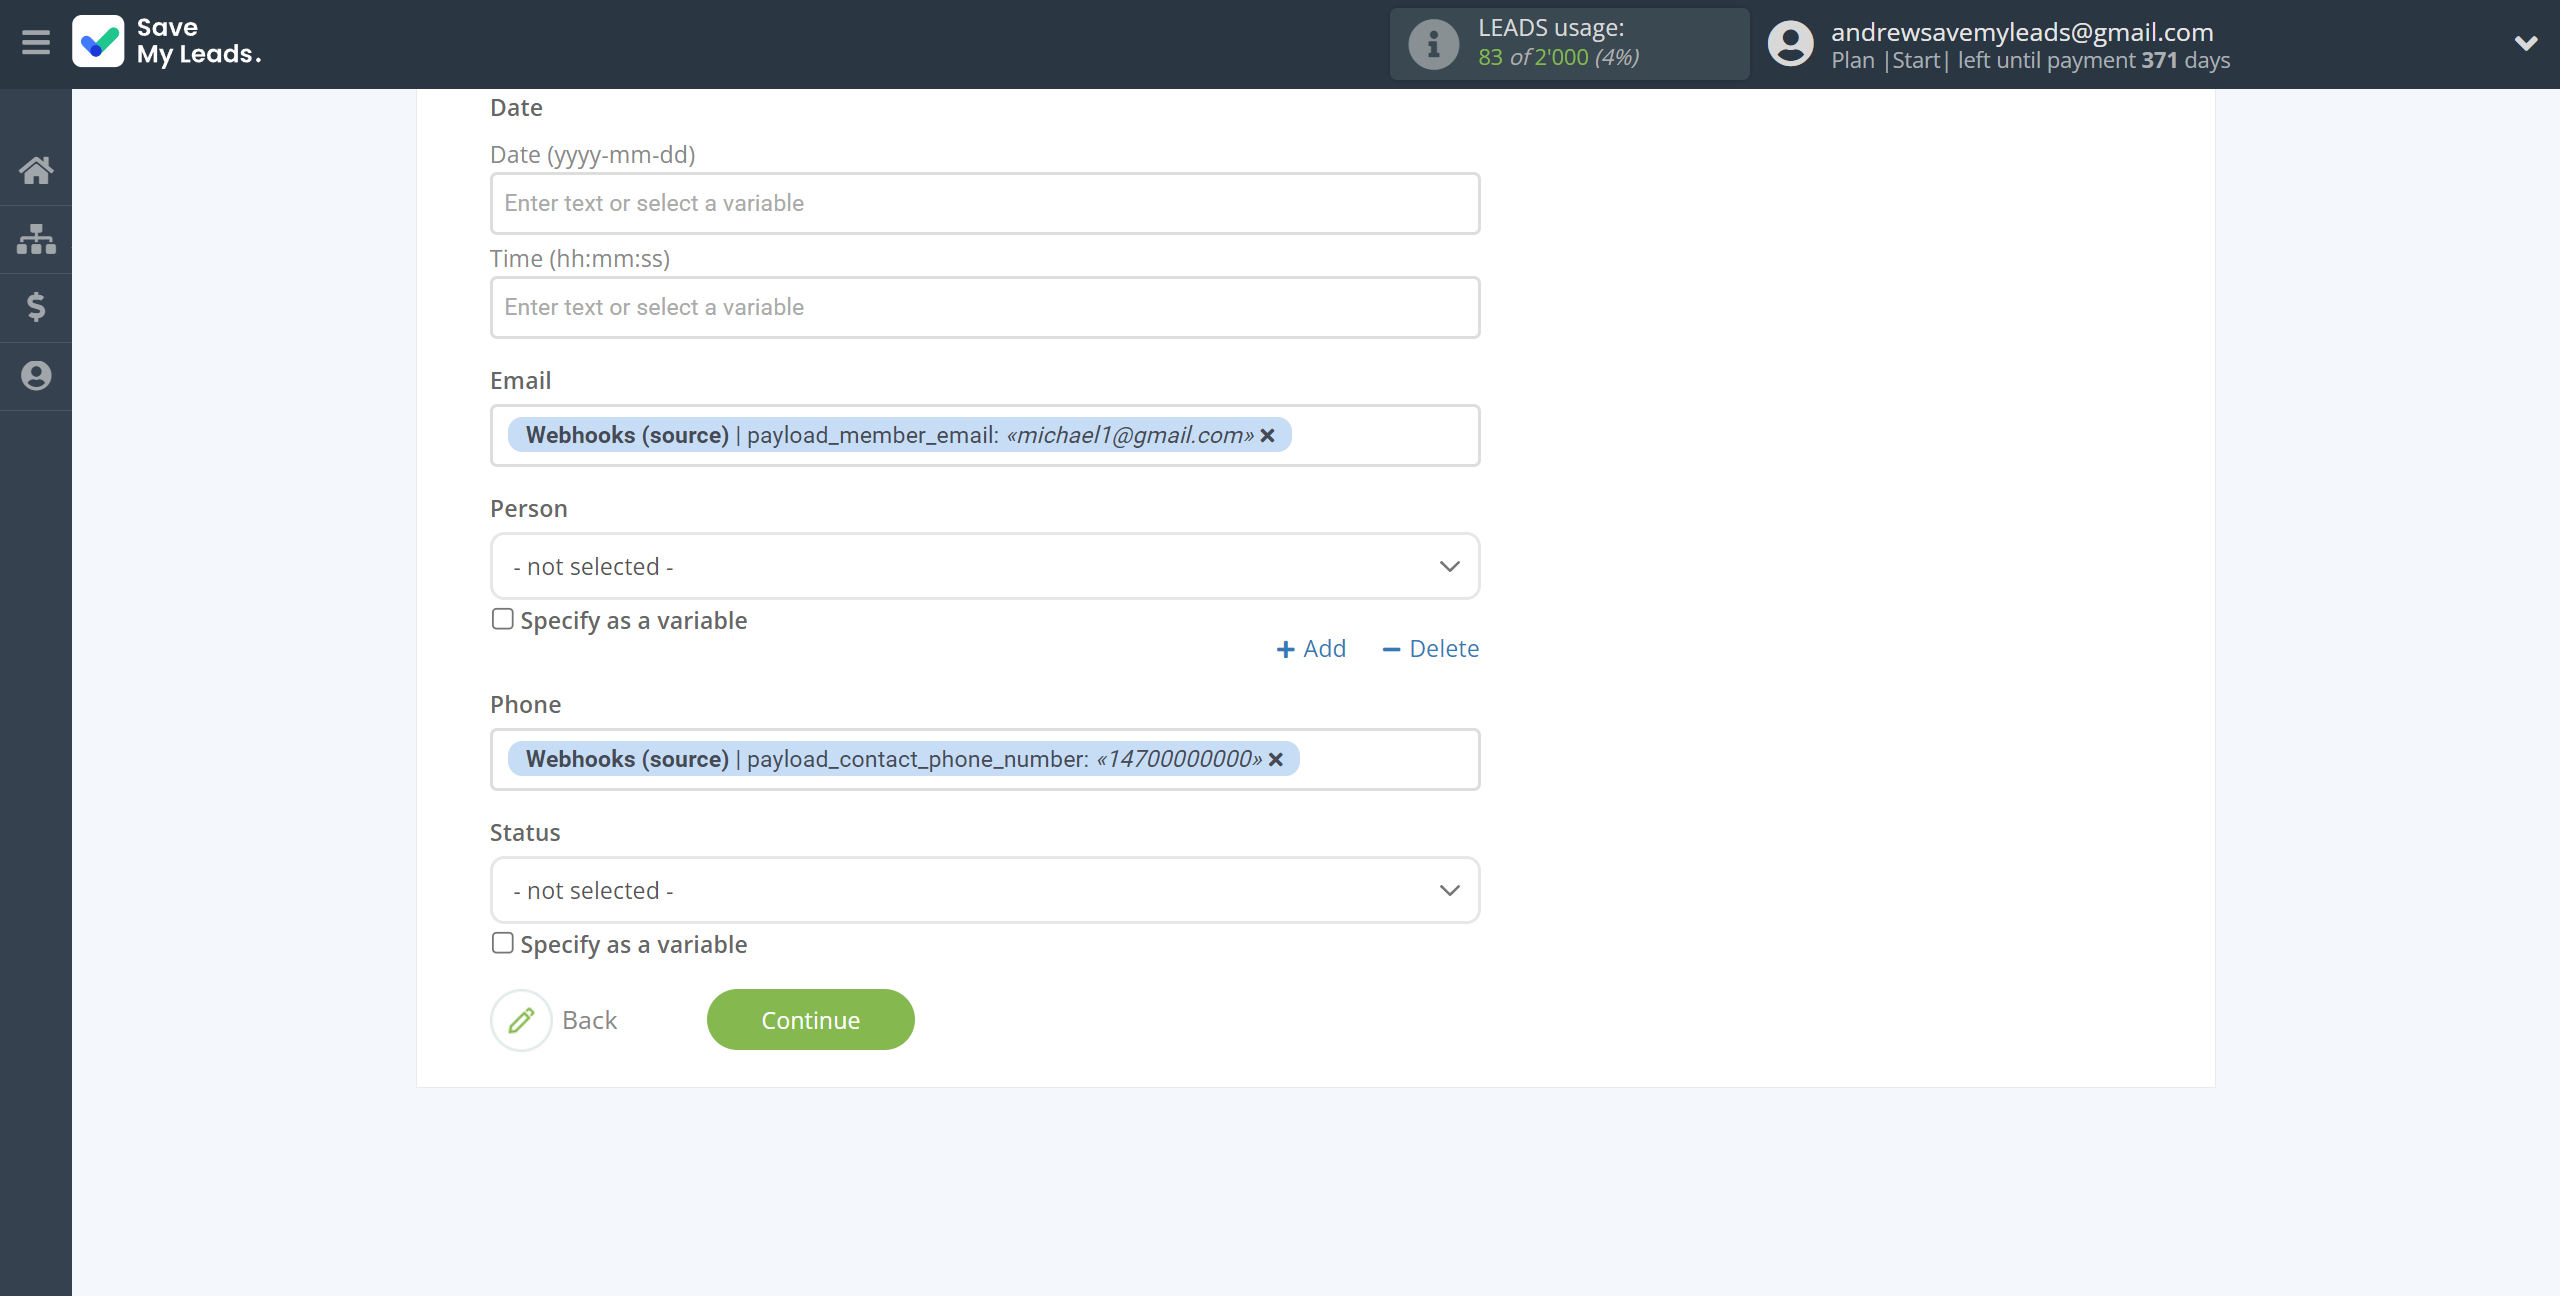
Task: Click the Continue button
Action: [x=811, y=1020]
